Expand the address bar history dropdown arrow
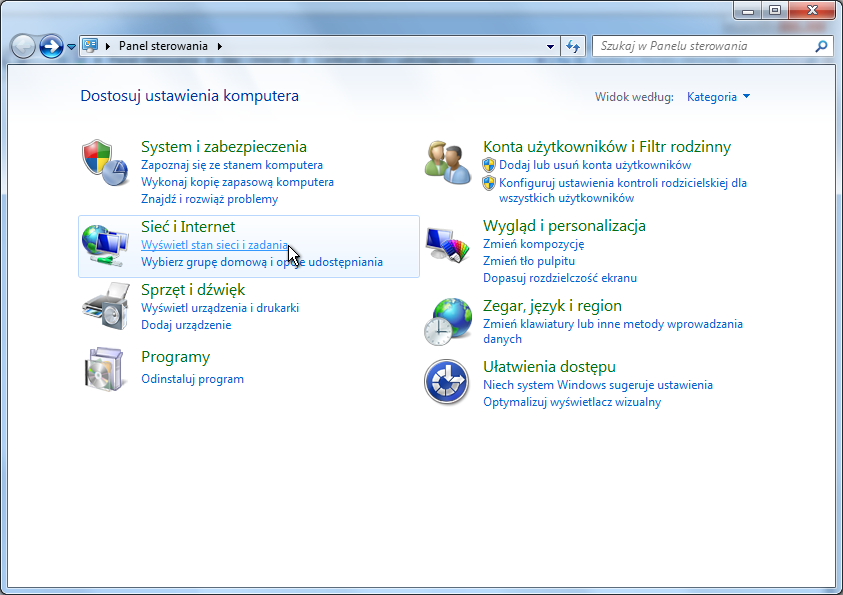Viewport: 843px width, 595px height. click(551, 46)
